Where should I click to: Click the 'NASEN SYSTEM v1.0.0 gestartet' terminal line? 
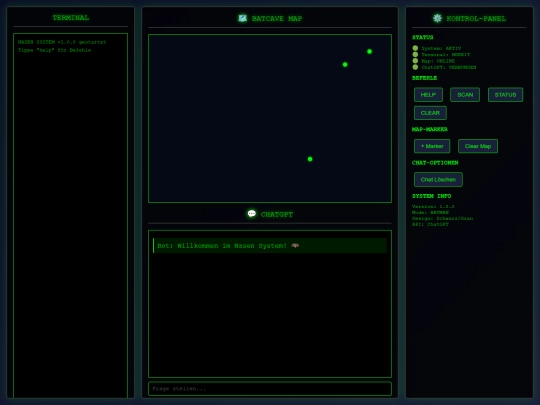coord(62,42)
